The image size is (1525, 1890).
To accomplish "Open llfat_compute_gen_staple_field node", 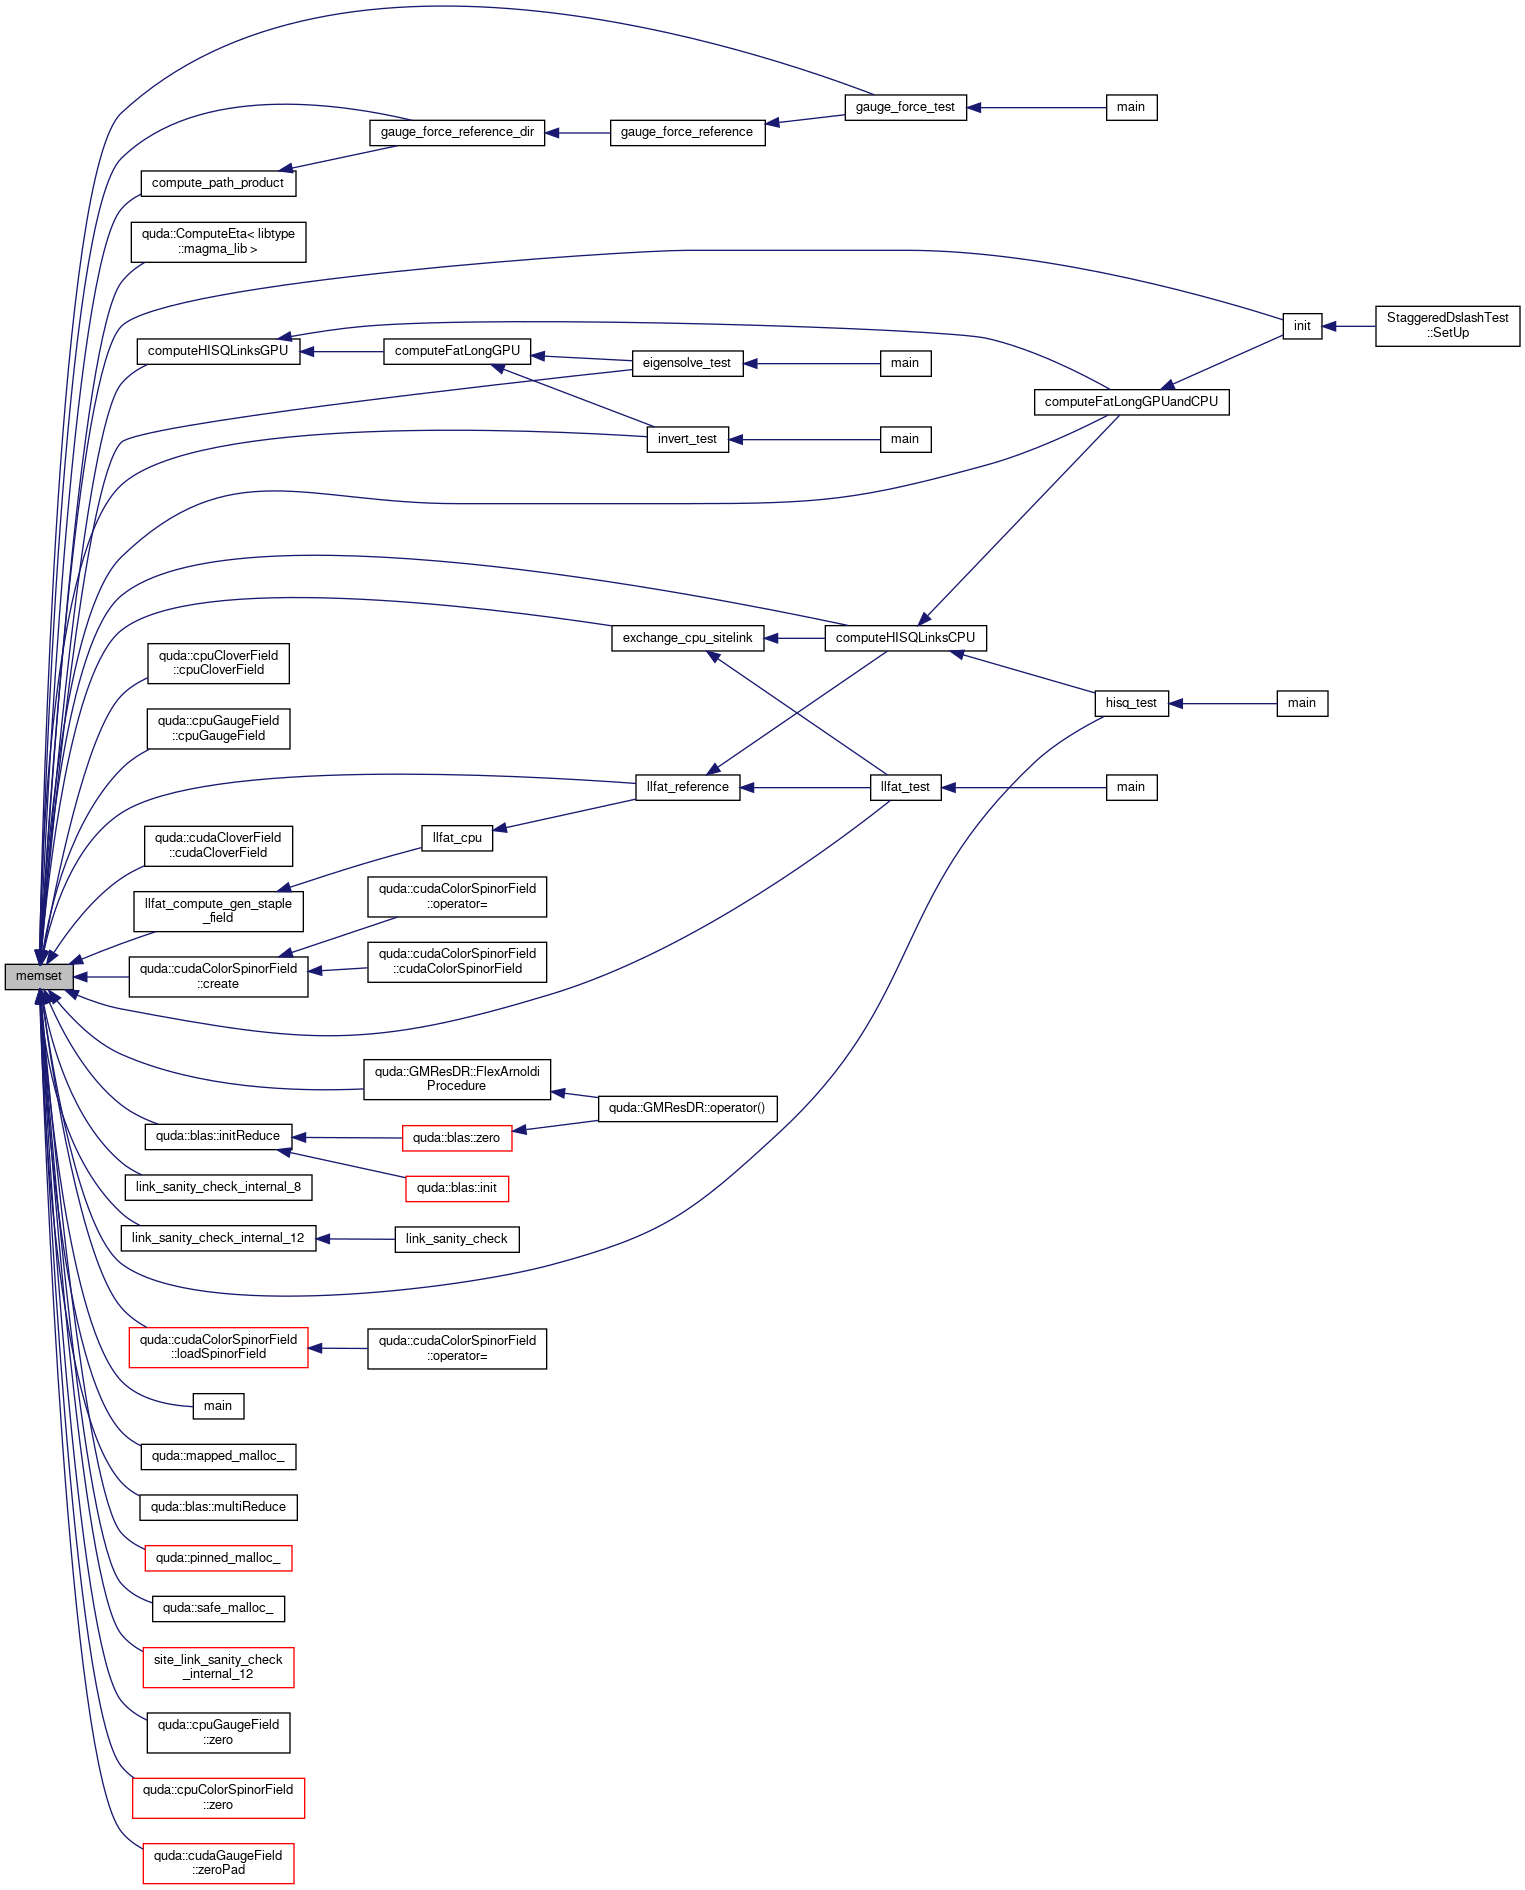I will click(x=218, y=911).
